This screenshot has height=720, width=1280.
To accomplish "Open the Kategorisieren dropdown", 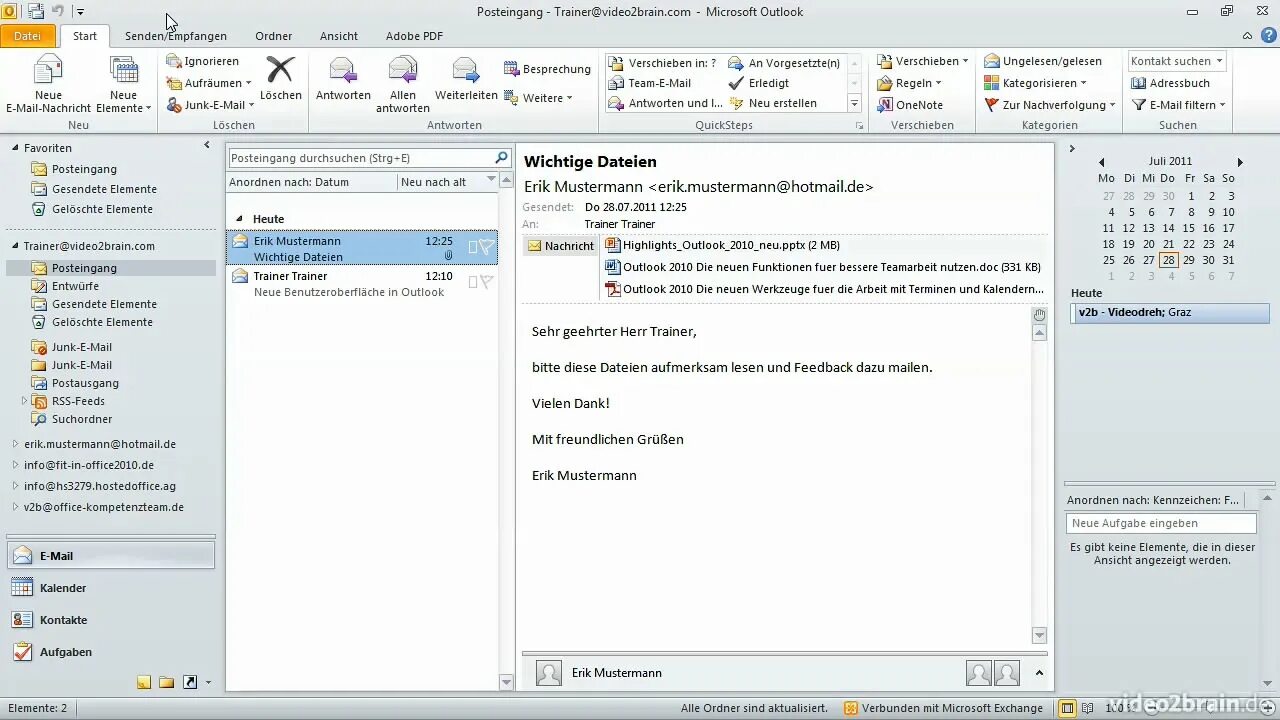I will (x=1036, y=83).
